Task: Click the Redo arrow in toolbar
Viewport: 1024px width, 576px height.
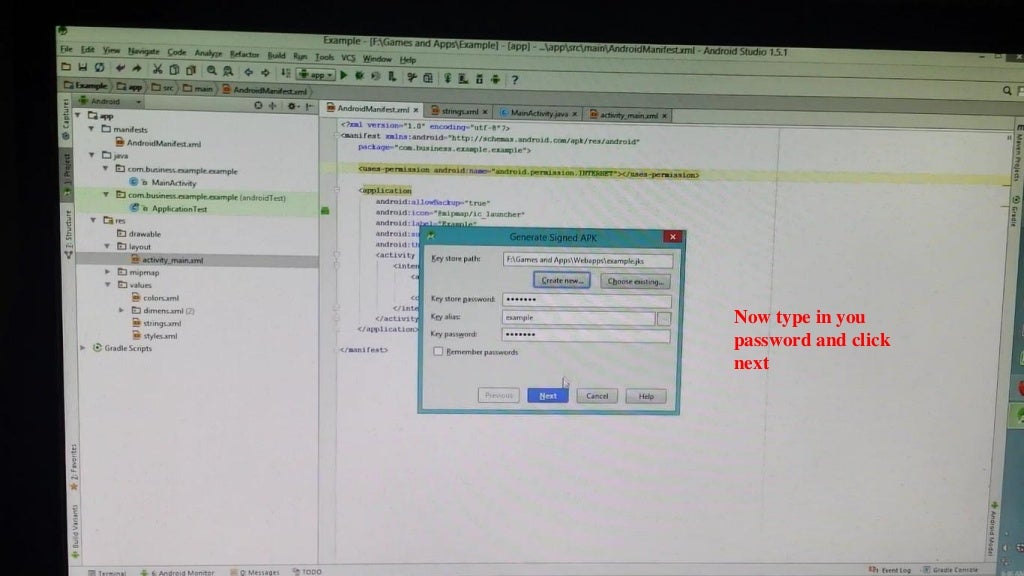Action: (136, 68)
